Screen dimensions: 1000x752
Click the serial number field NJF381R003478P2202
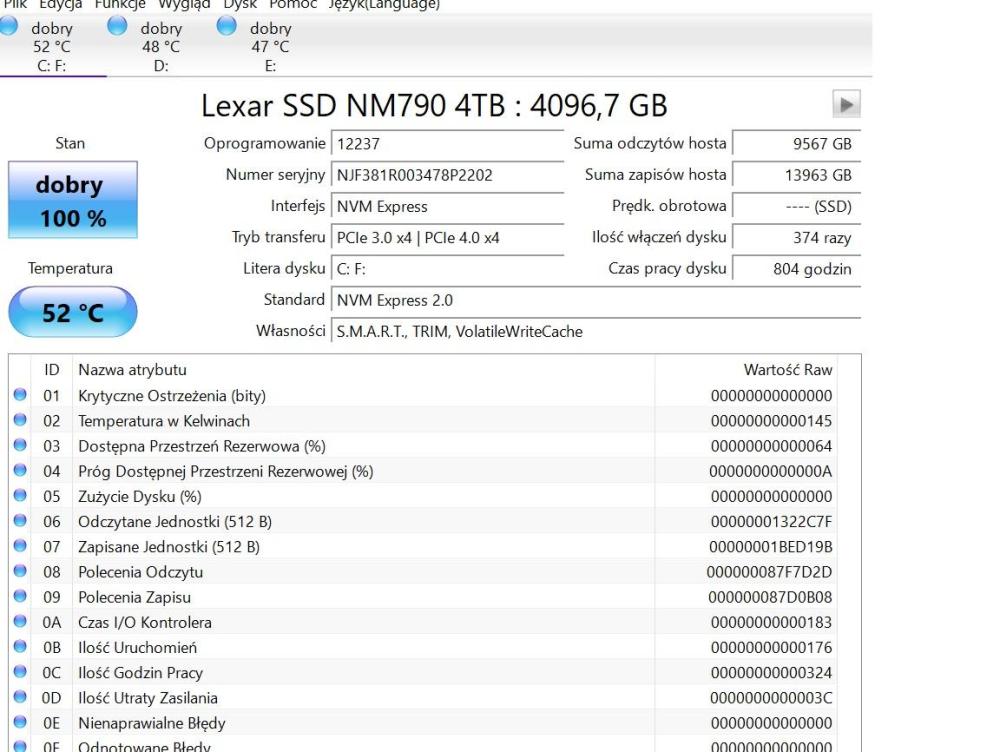(447, 175)
